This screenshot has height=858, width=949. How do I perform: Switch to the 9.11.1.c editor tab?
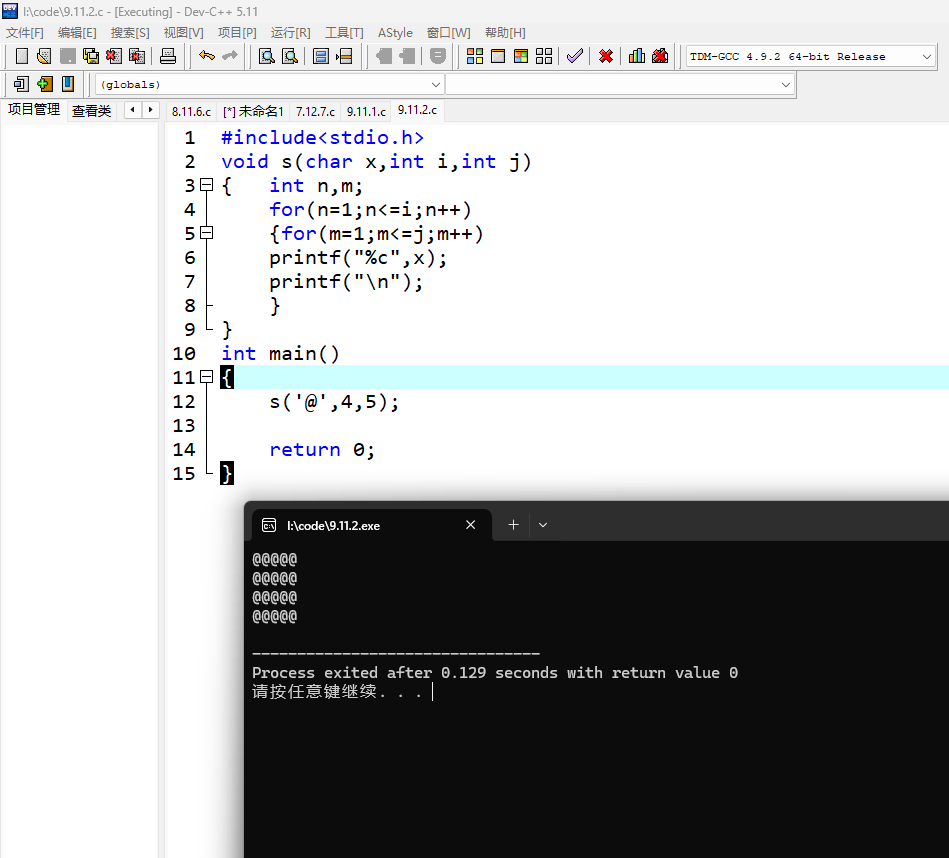[x=366, y=111]
